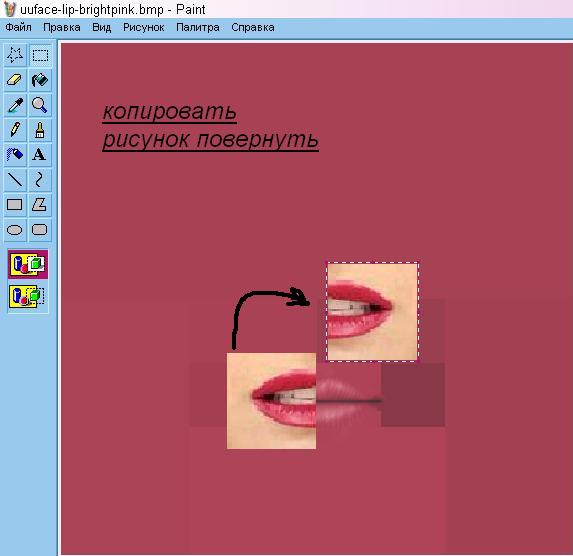Choose the Fill With Color bucket tool
The width and height of the screenshot is (573, 556).
click(x=40, y=80)
